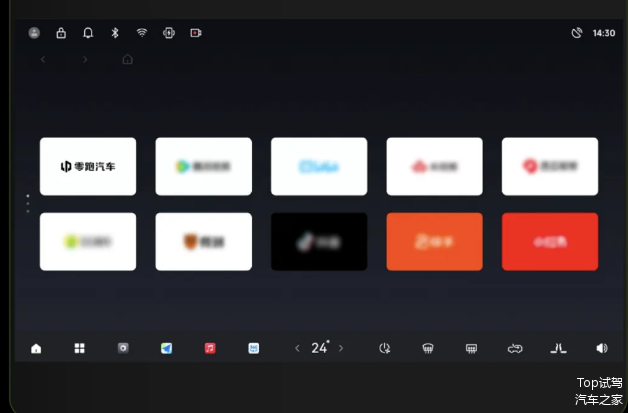This screenshot has height=413, width=628.
Task: Open the user profile avatar
Action: coord(35,33)
